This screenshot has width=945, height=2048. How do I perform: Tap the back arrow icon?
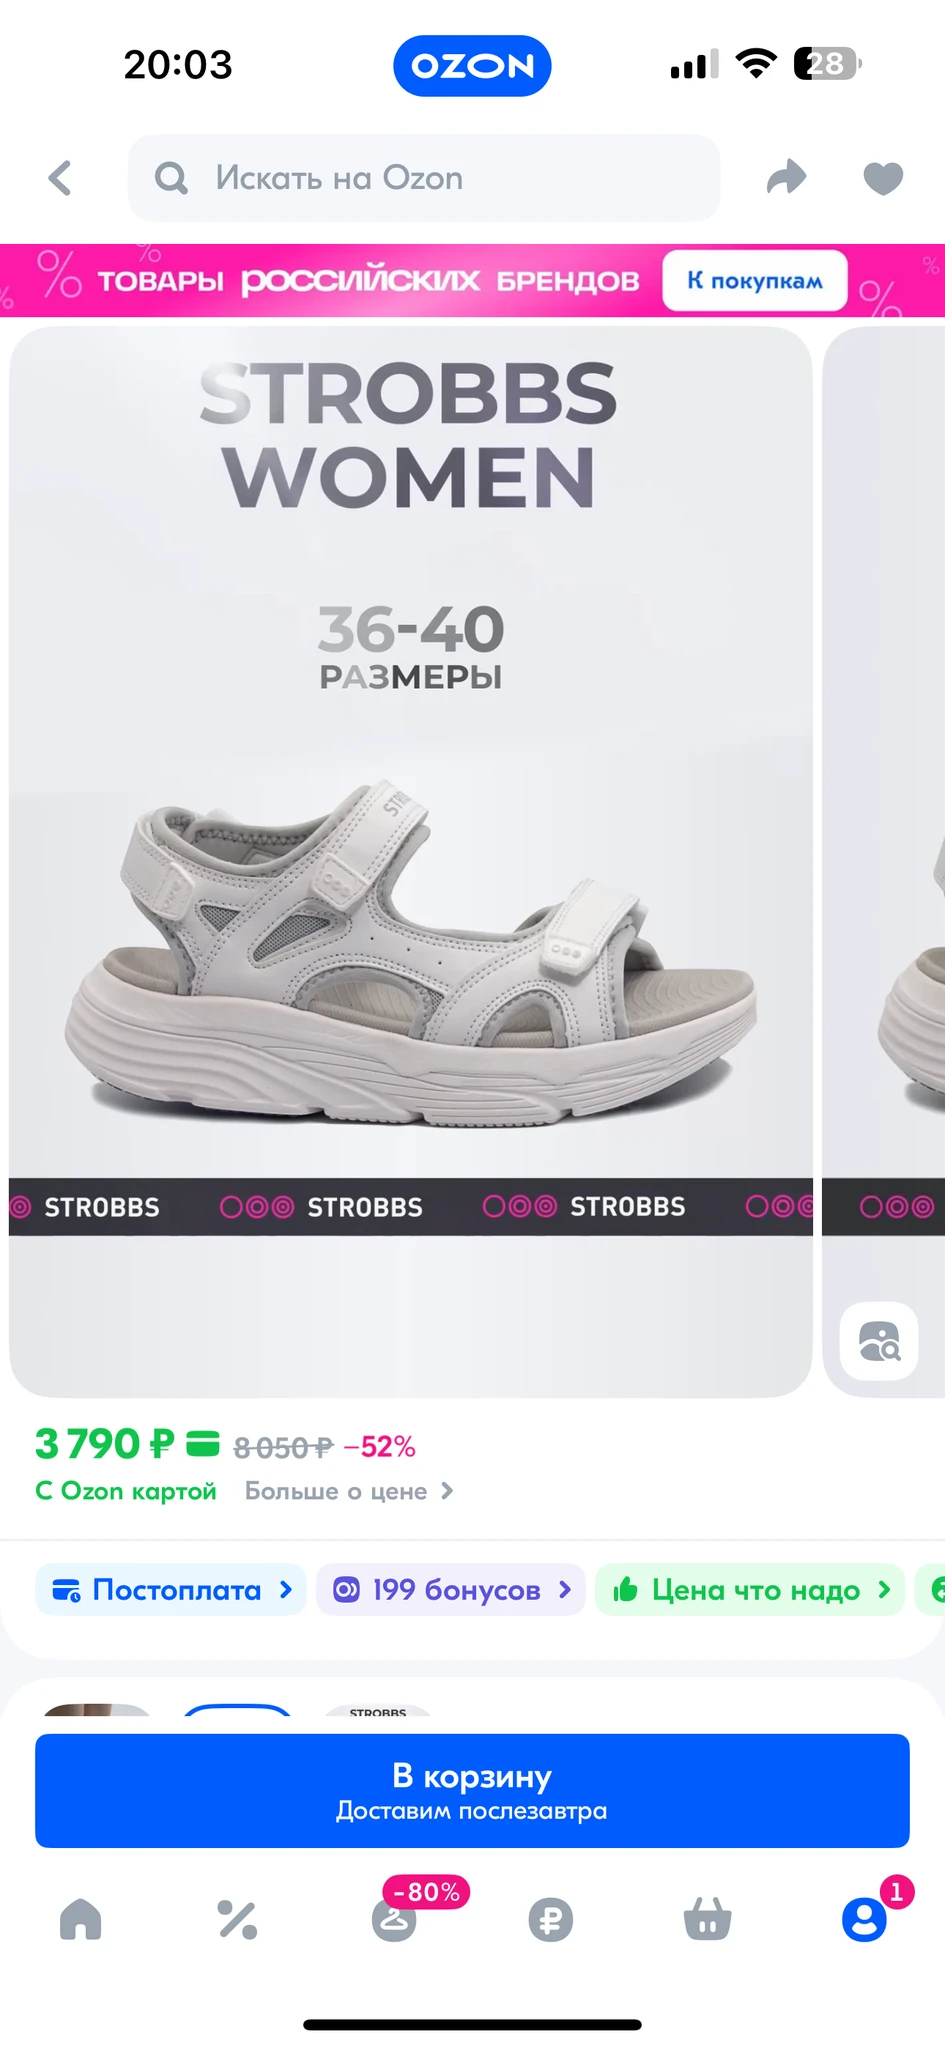pyautogui.click(x=61, y=179)
